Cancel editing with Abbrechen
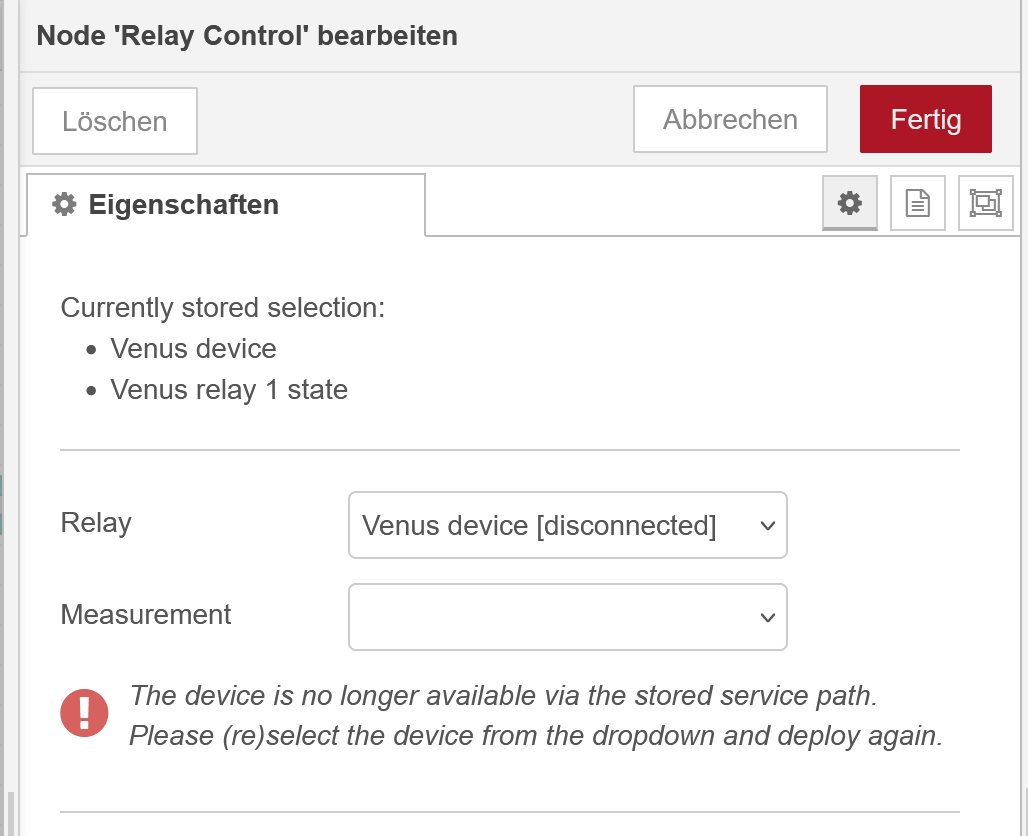Image resolution: width=1028 pixels, height=836 pixels. (x=730, y=120)
